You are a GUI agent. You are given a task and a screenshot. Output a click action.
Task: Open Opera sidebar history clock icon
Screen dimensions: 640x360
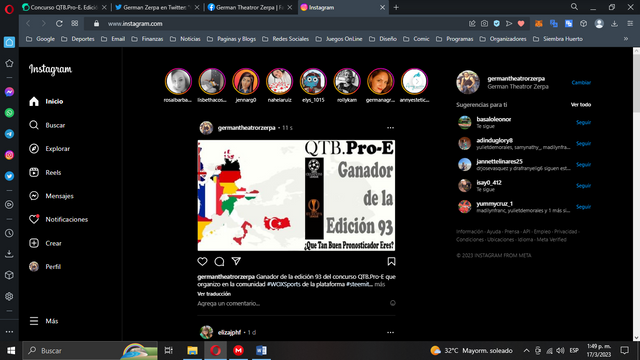(9, 233)
